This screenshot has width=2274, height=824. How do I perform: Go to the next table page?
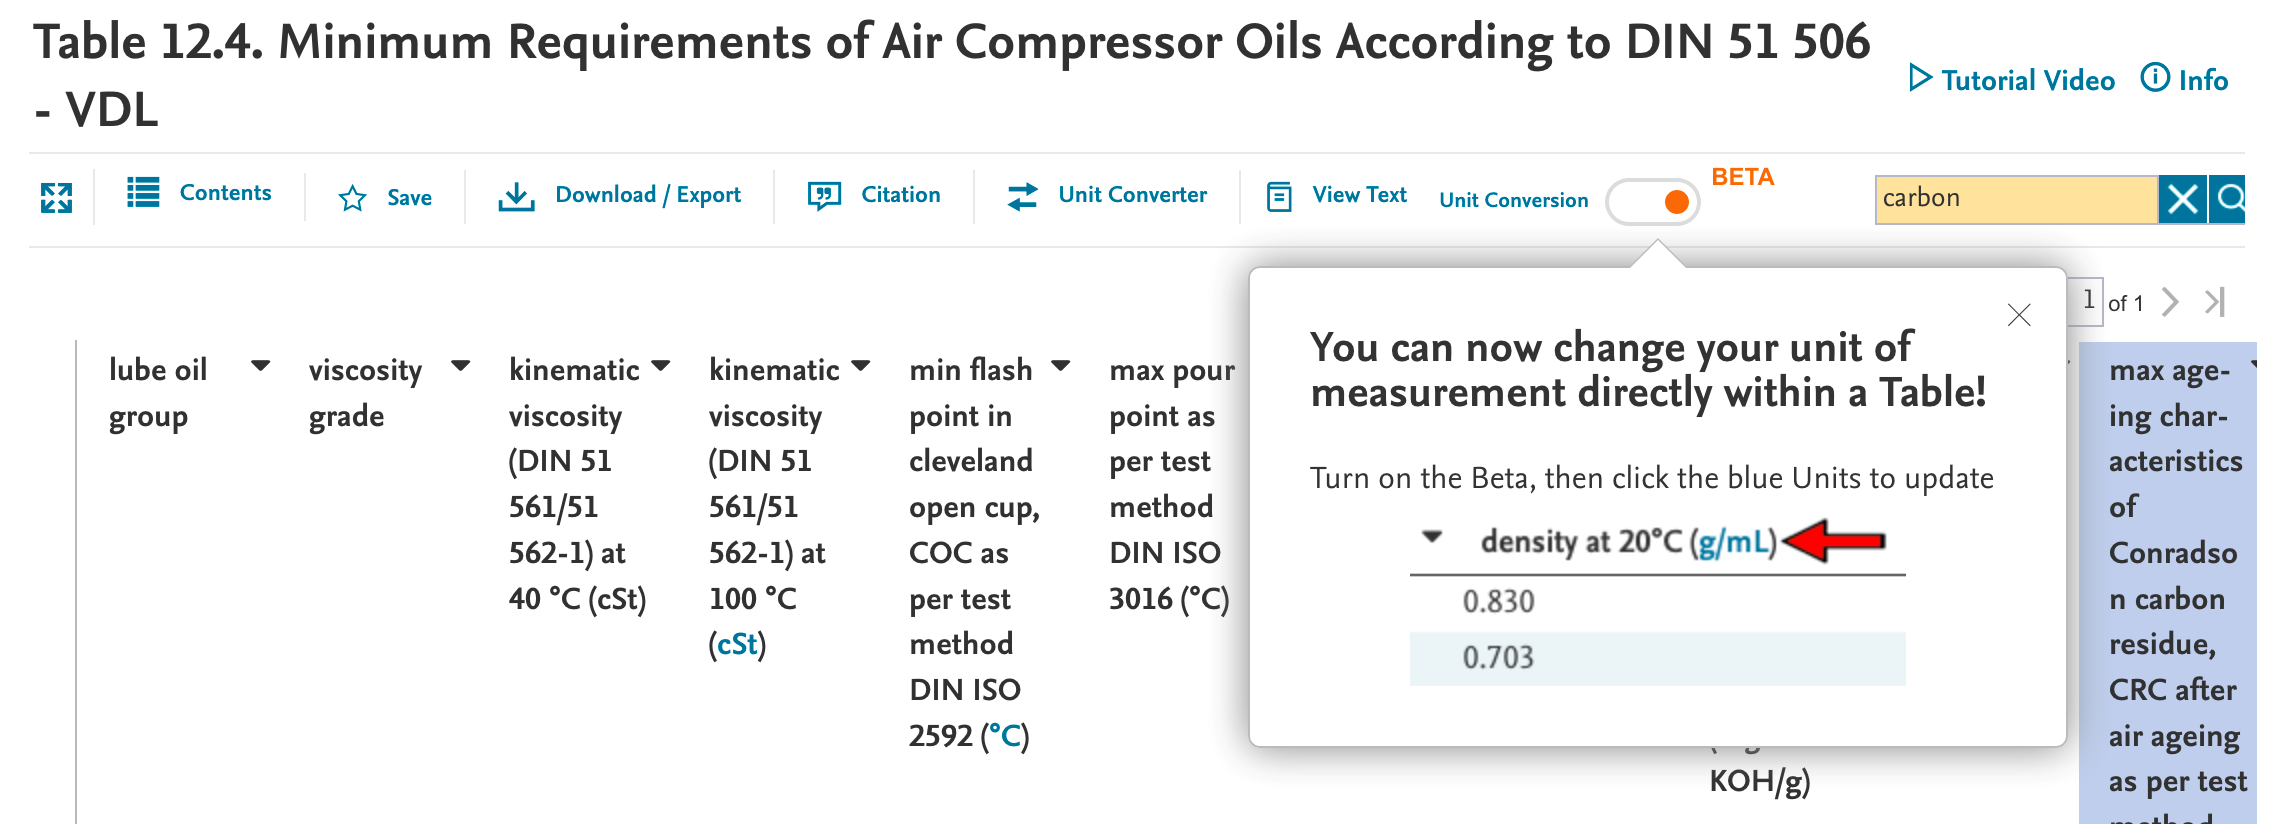click(2170, 302)
